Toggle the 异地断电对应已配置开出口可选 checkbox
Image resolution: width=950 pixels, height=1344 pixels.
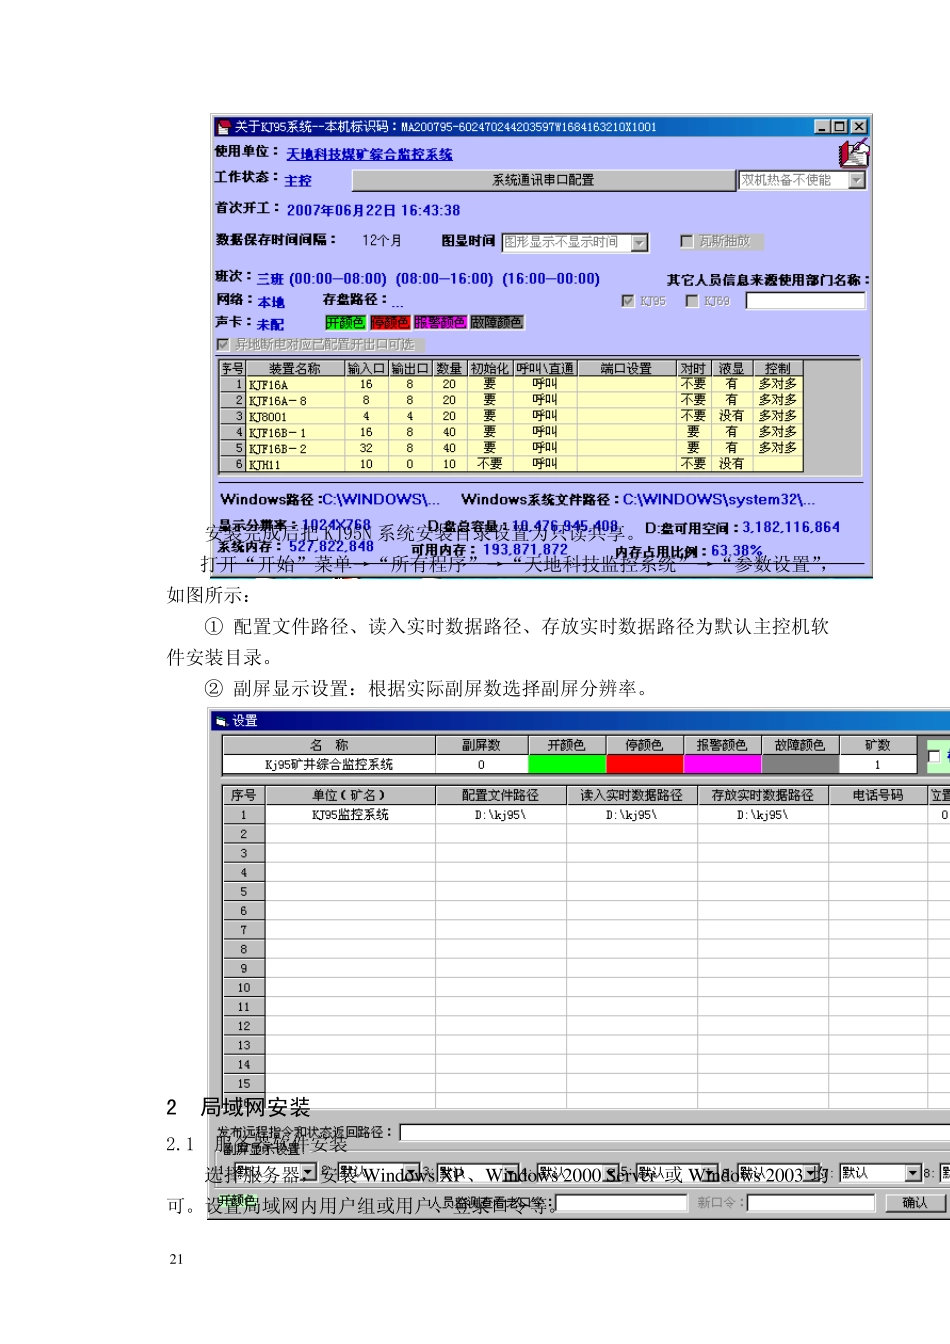point(222,344)
